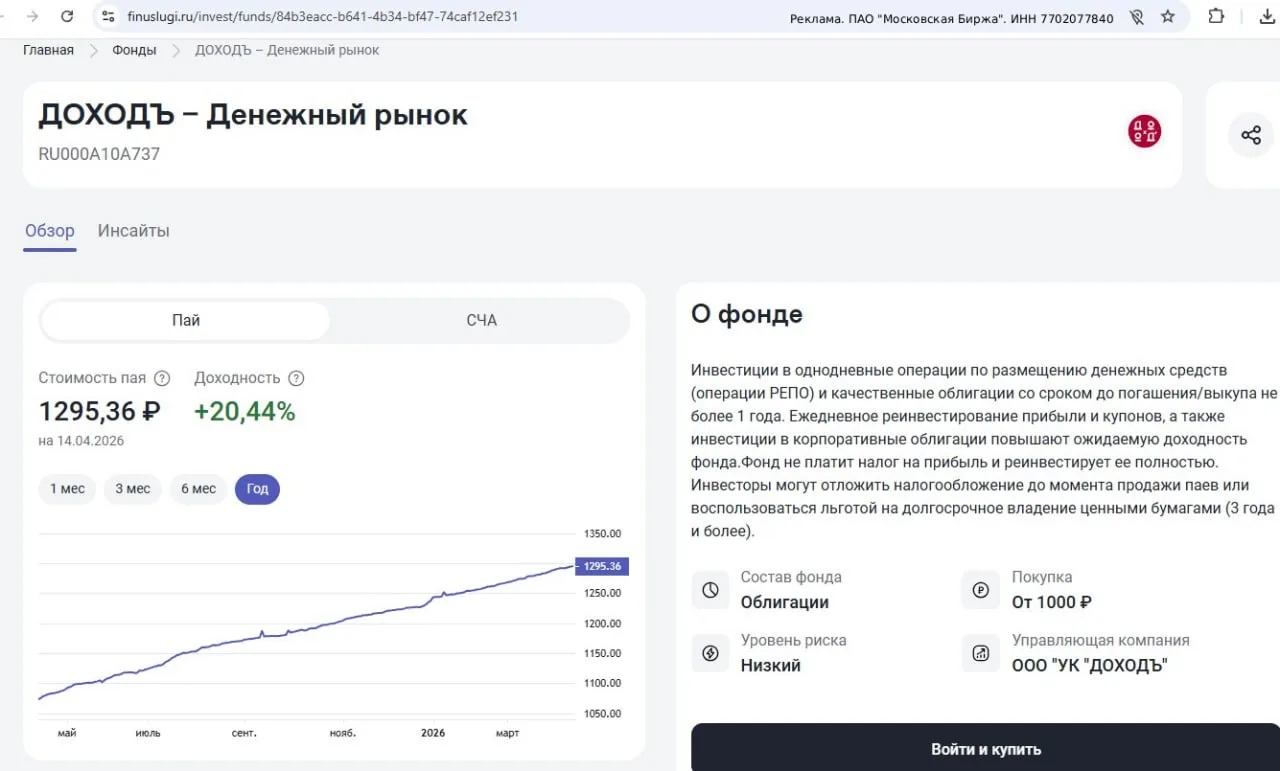1280x771 pixels.
Task: Switch chart to Пай view
Action: [x=186, y=320]
